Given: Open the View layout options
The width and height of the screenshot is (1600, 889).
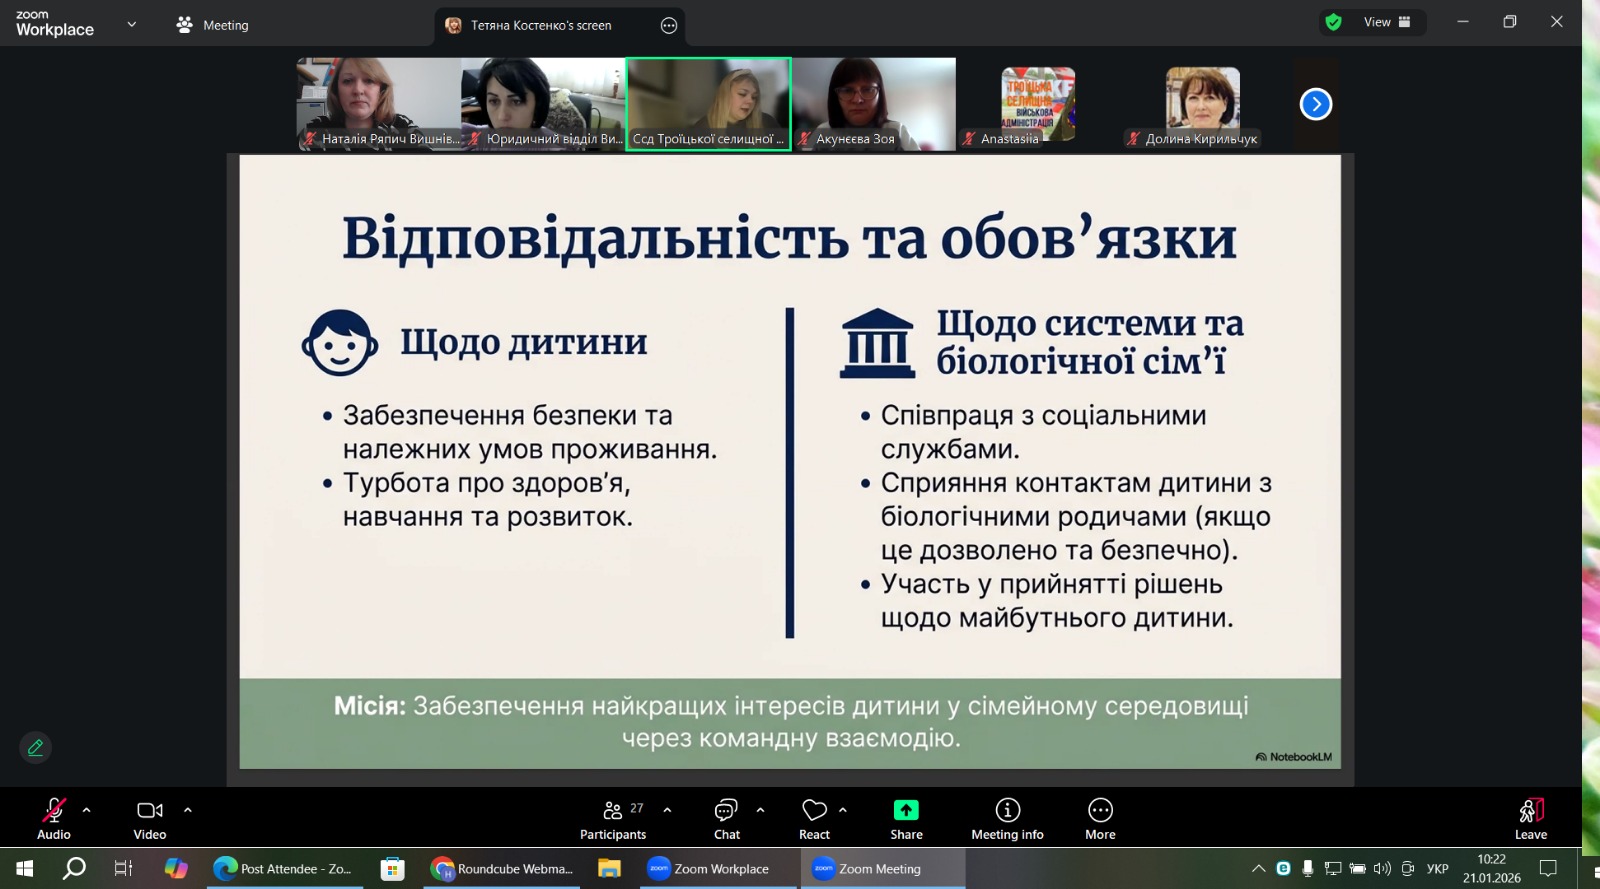Looking at the screenshot, I should pyautogui.click(x=1387, y=22).
